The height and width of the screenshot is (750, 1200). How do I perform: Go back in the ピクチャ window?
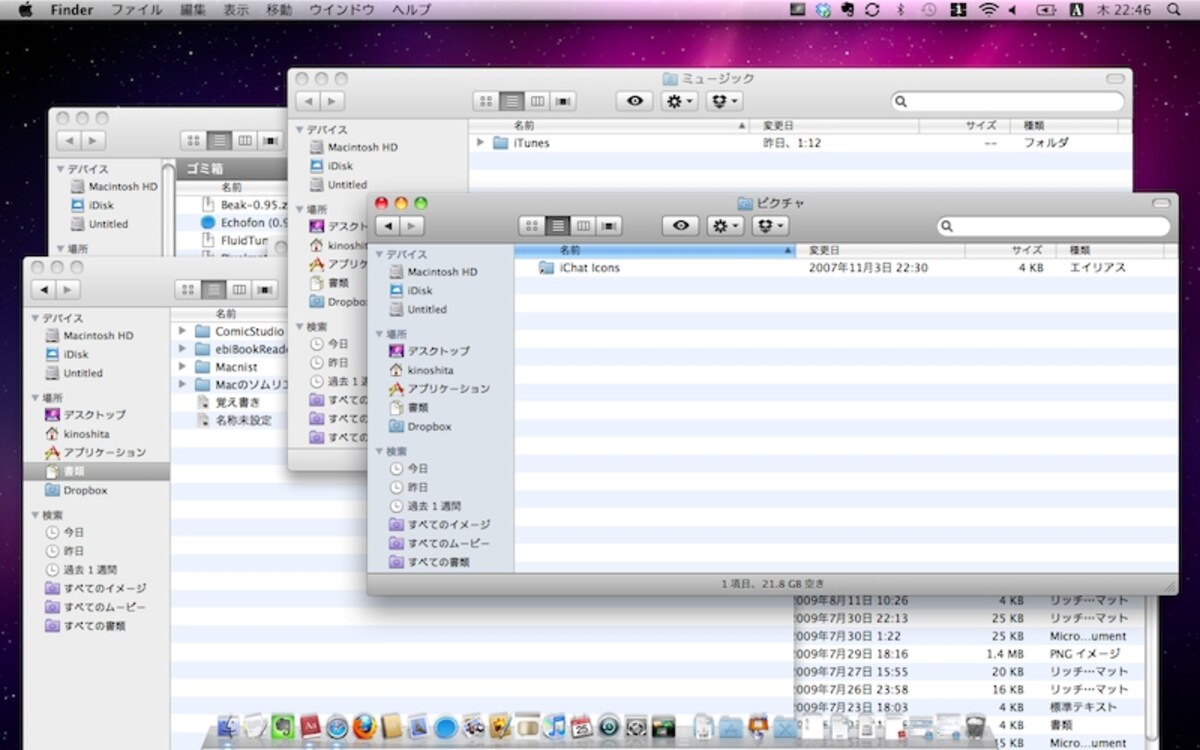click(388, 227)
